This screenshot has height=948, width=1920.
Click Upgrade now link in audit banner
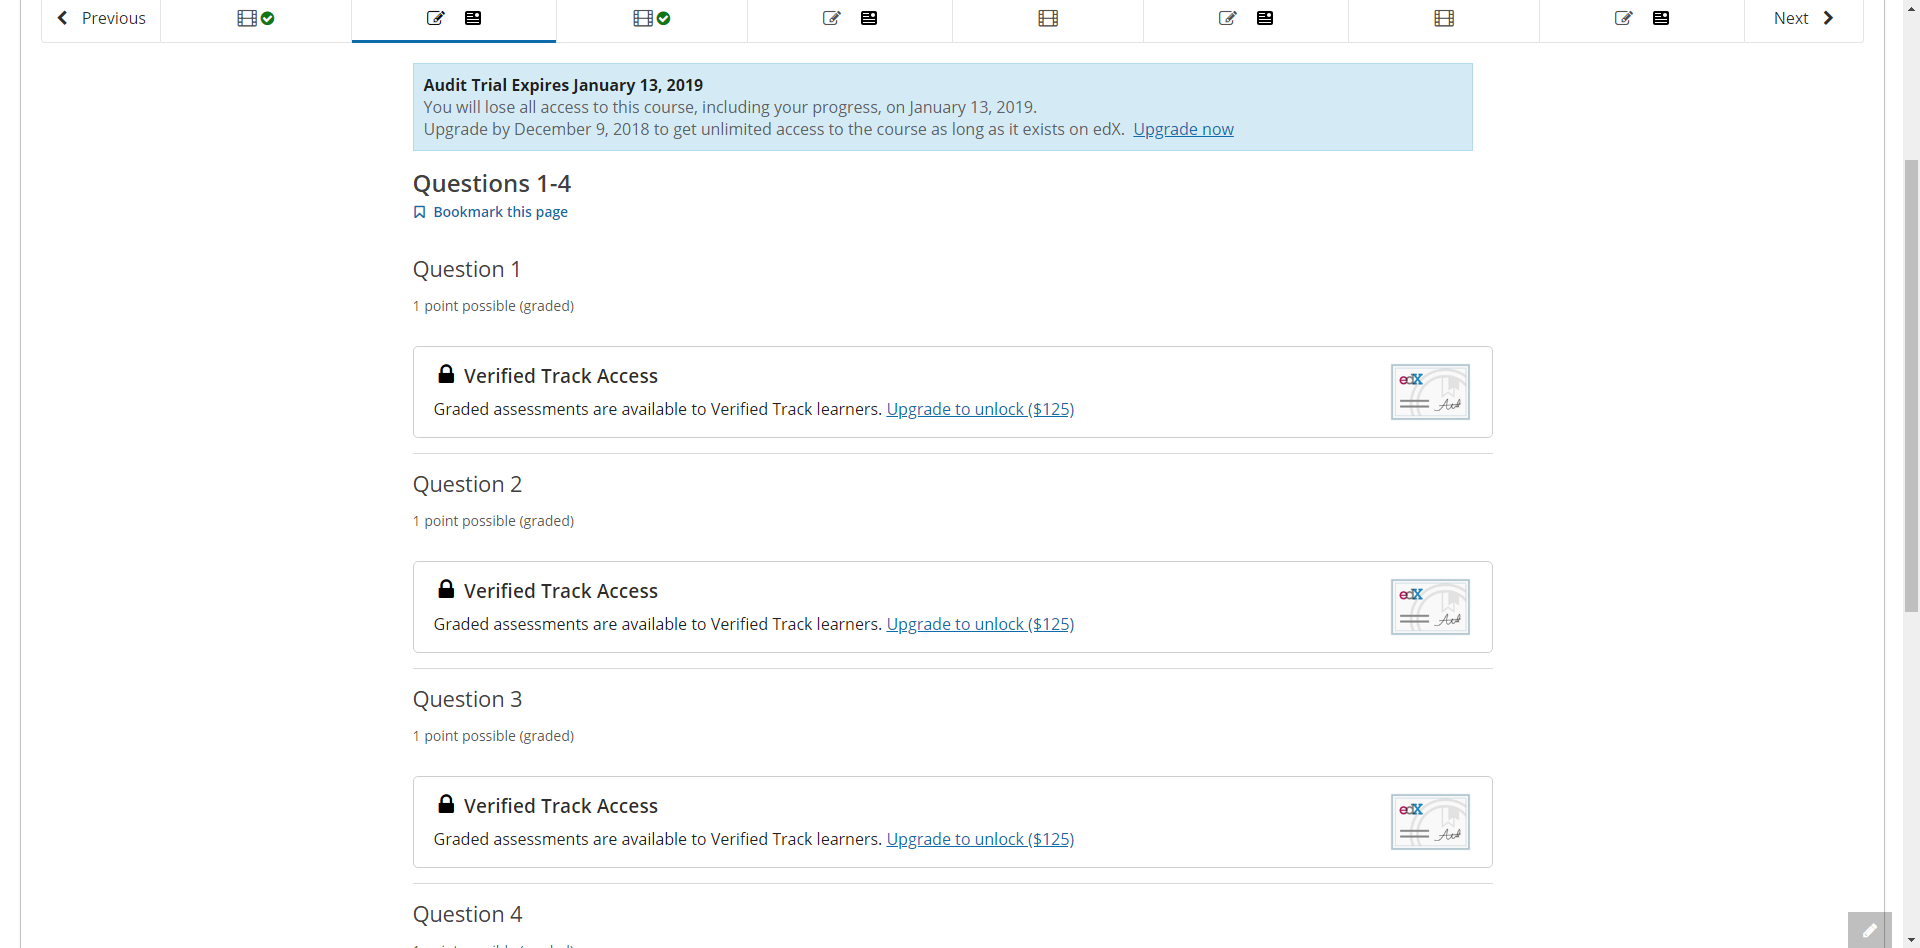coord(1183,129)
